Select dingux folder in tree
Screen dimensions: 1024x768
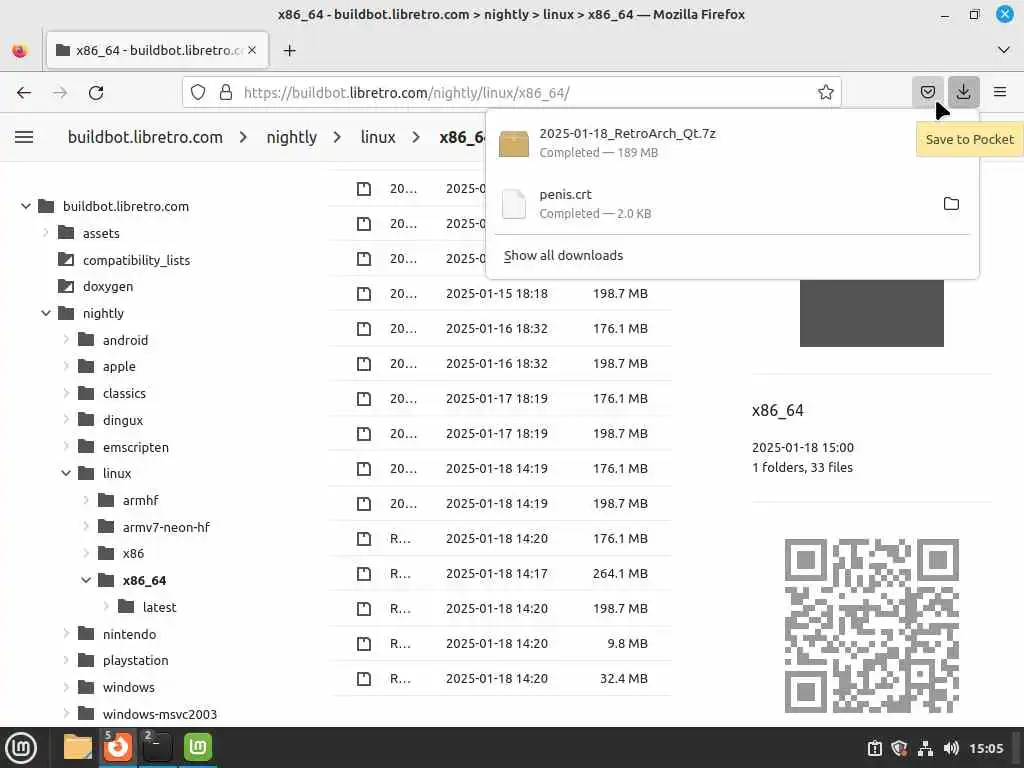click(123, 420)
